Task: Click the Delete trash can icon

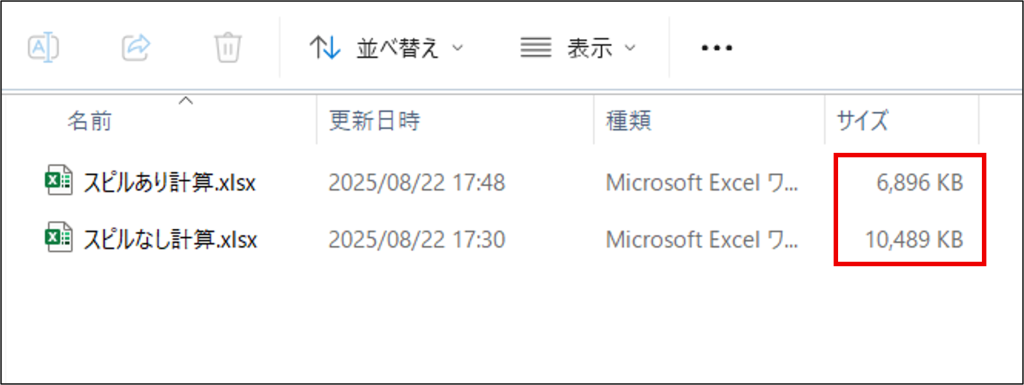Action: click(x=229, y=48)
